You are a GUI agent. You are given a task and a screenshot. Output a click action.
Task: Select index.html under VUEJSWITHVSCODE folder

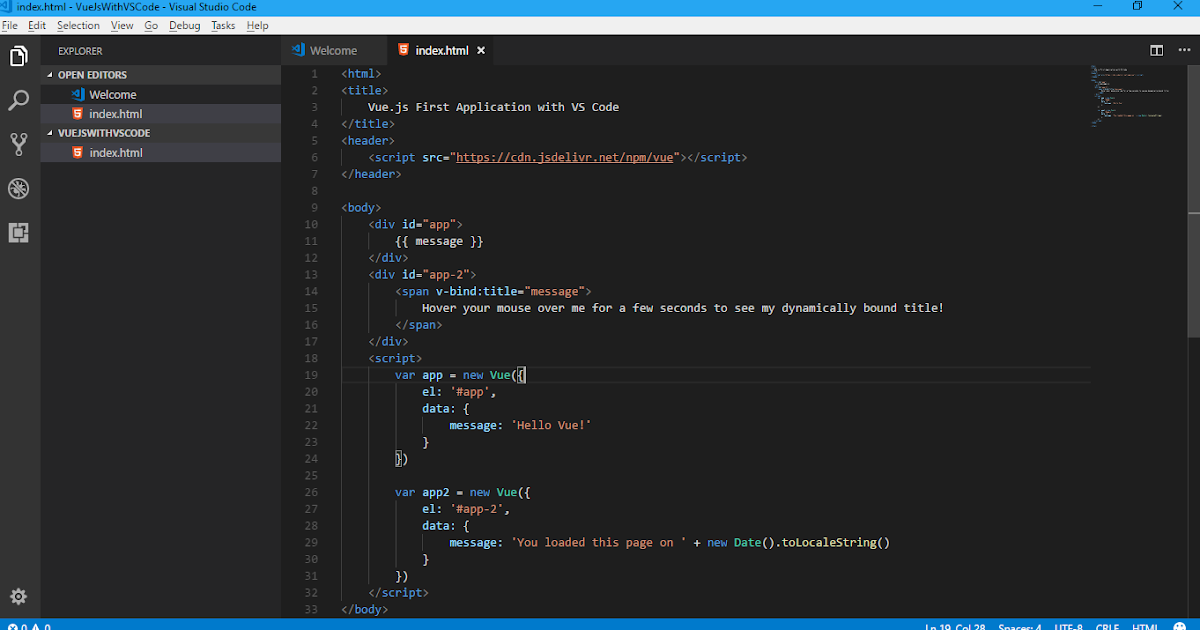pos(115,153)
